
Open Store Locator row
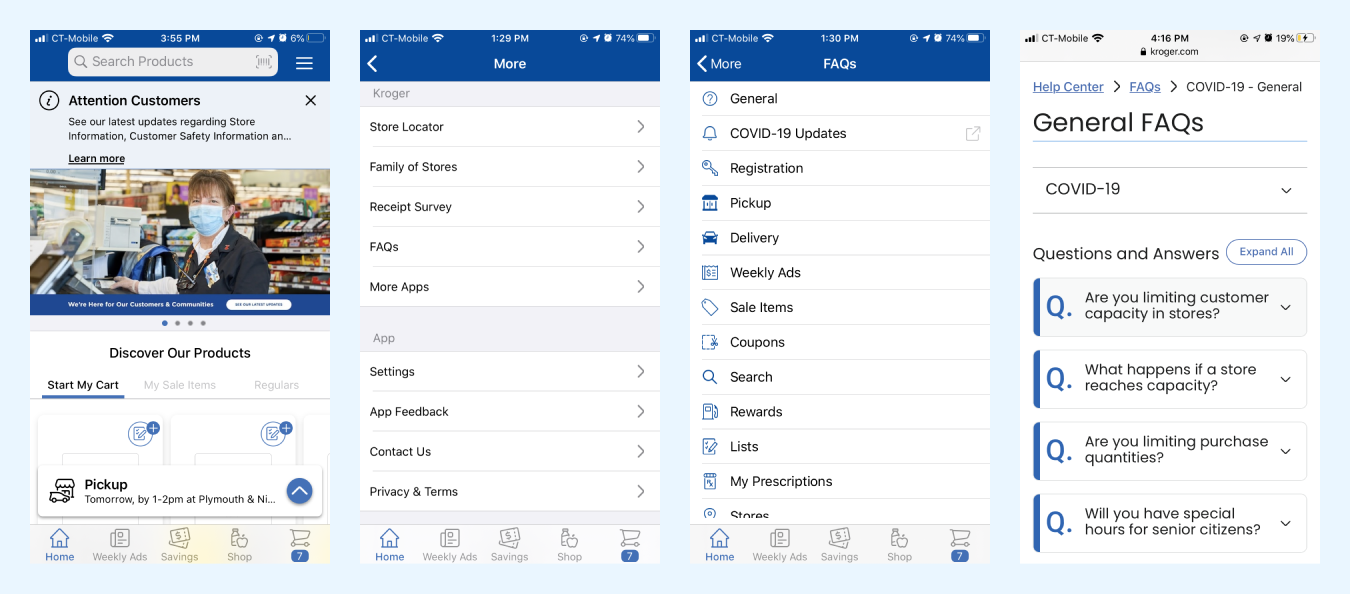tap(510, 127)
